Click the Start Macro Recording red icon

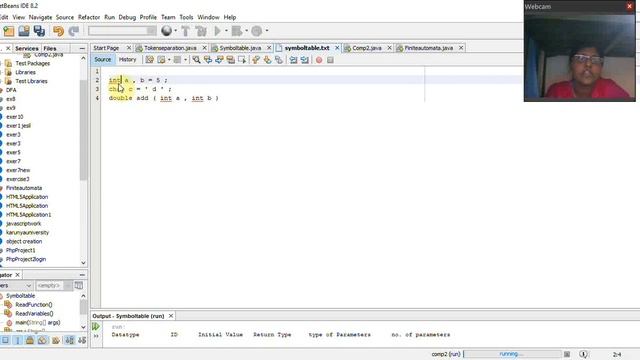tap(319, 60)
